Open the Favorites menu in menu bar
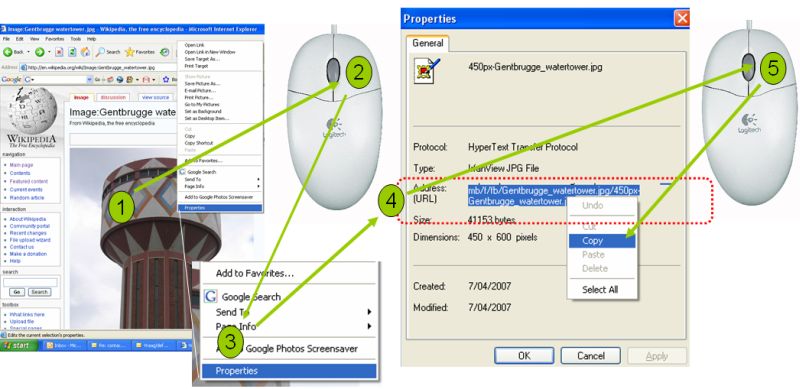Image resolution: width=800 pixels, height=389 pixels. point(55,39)
